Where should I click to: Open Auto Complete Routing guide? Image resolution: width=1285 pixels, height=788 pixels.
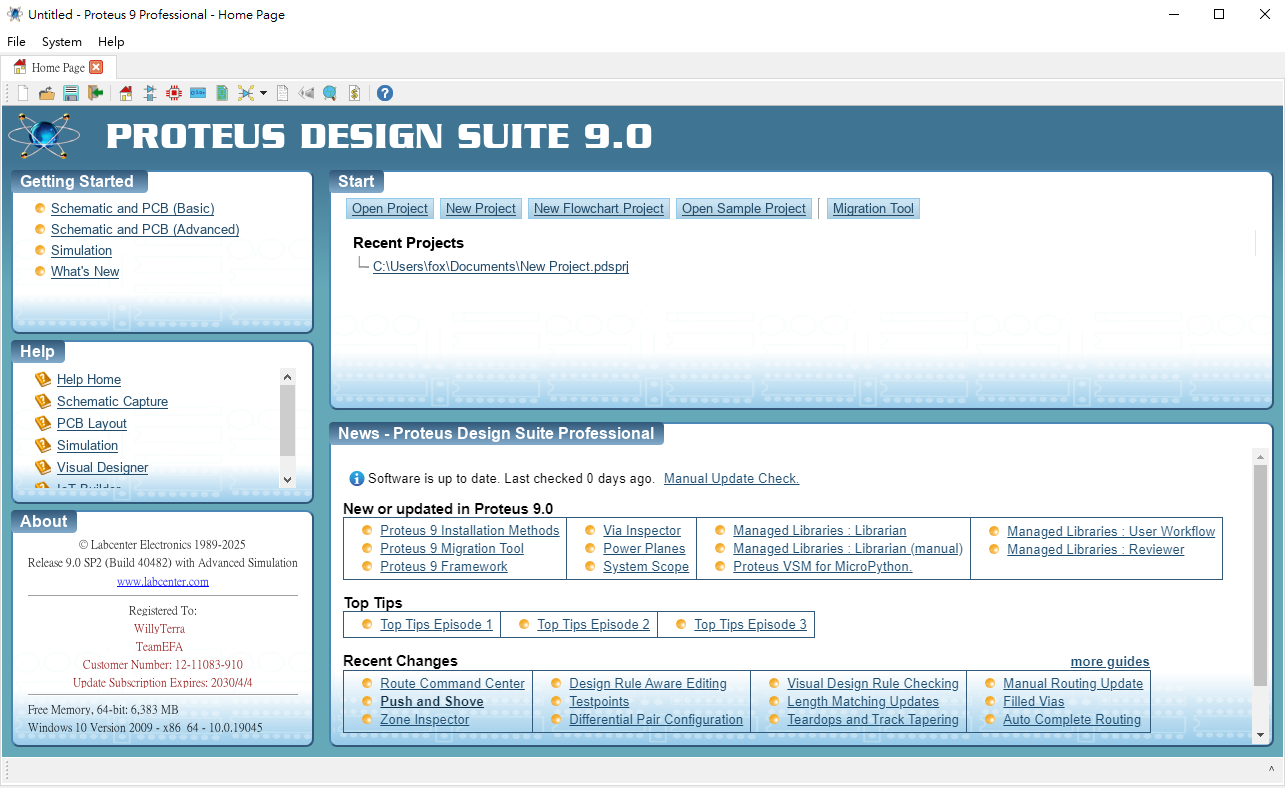tap(1072, 719)
